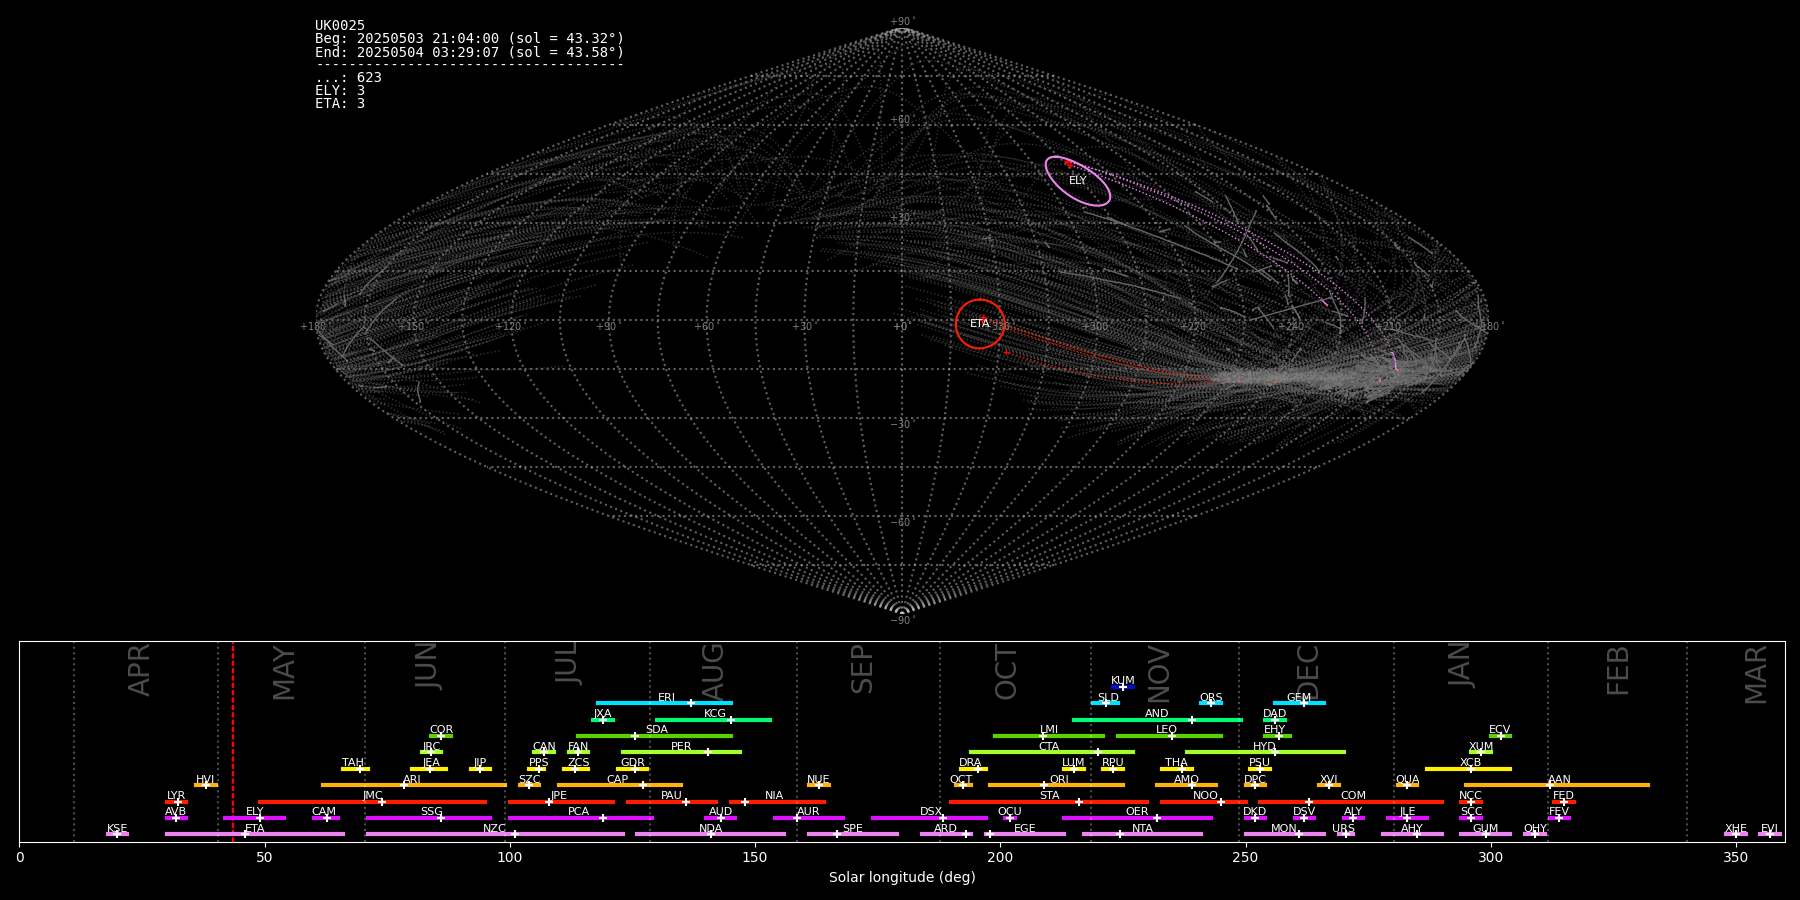Click the KSE shower label in timeline
Viewport: 1800px width, 900px height.
click(x=117, y=829)
